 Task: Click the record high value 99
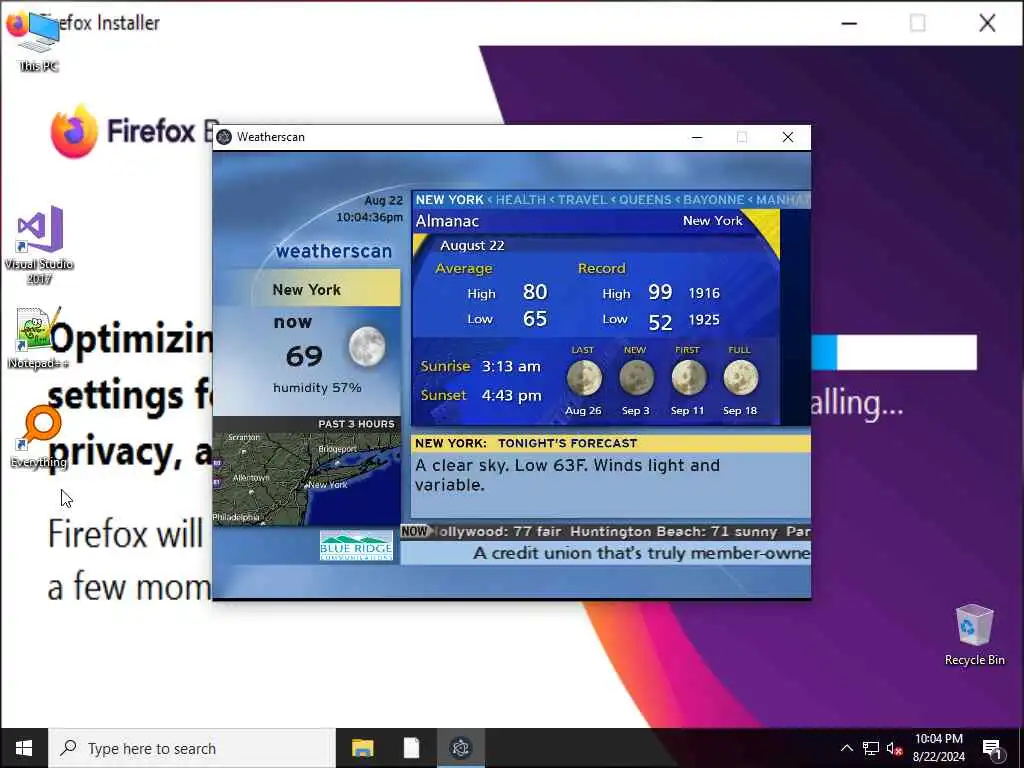point(660,292)
